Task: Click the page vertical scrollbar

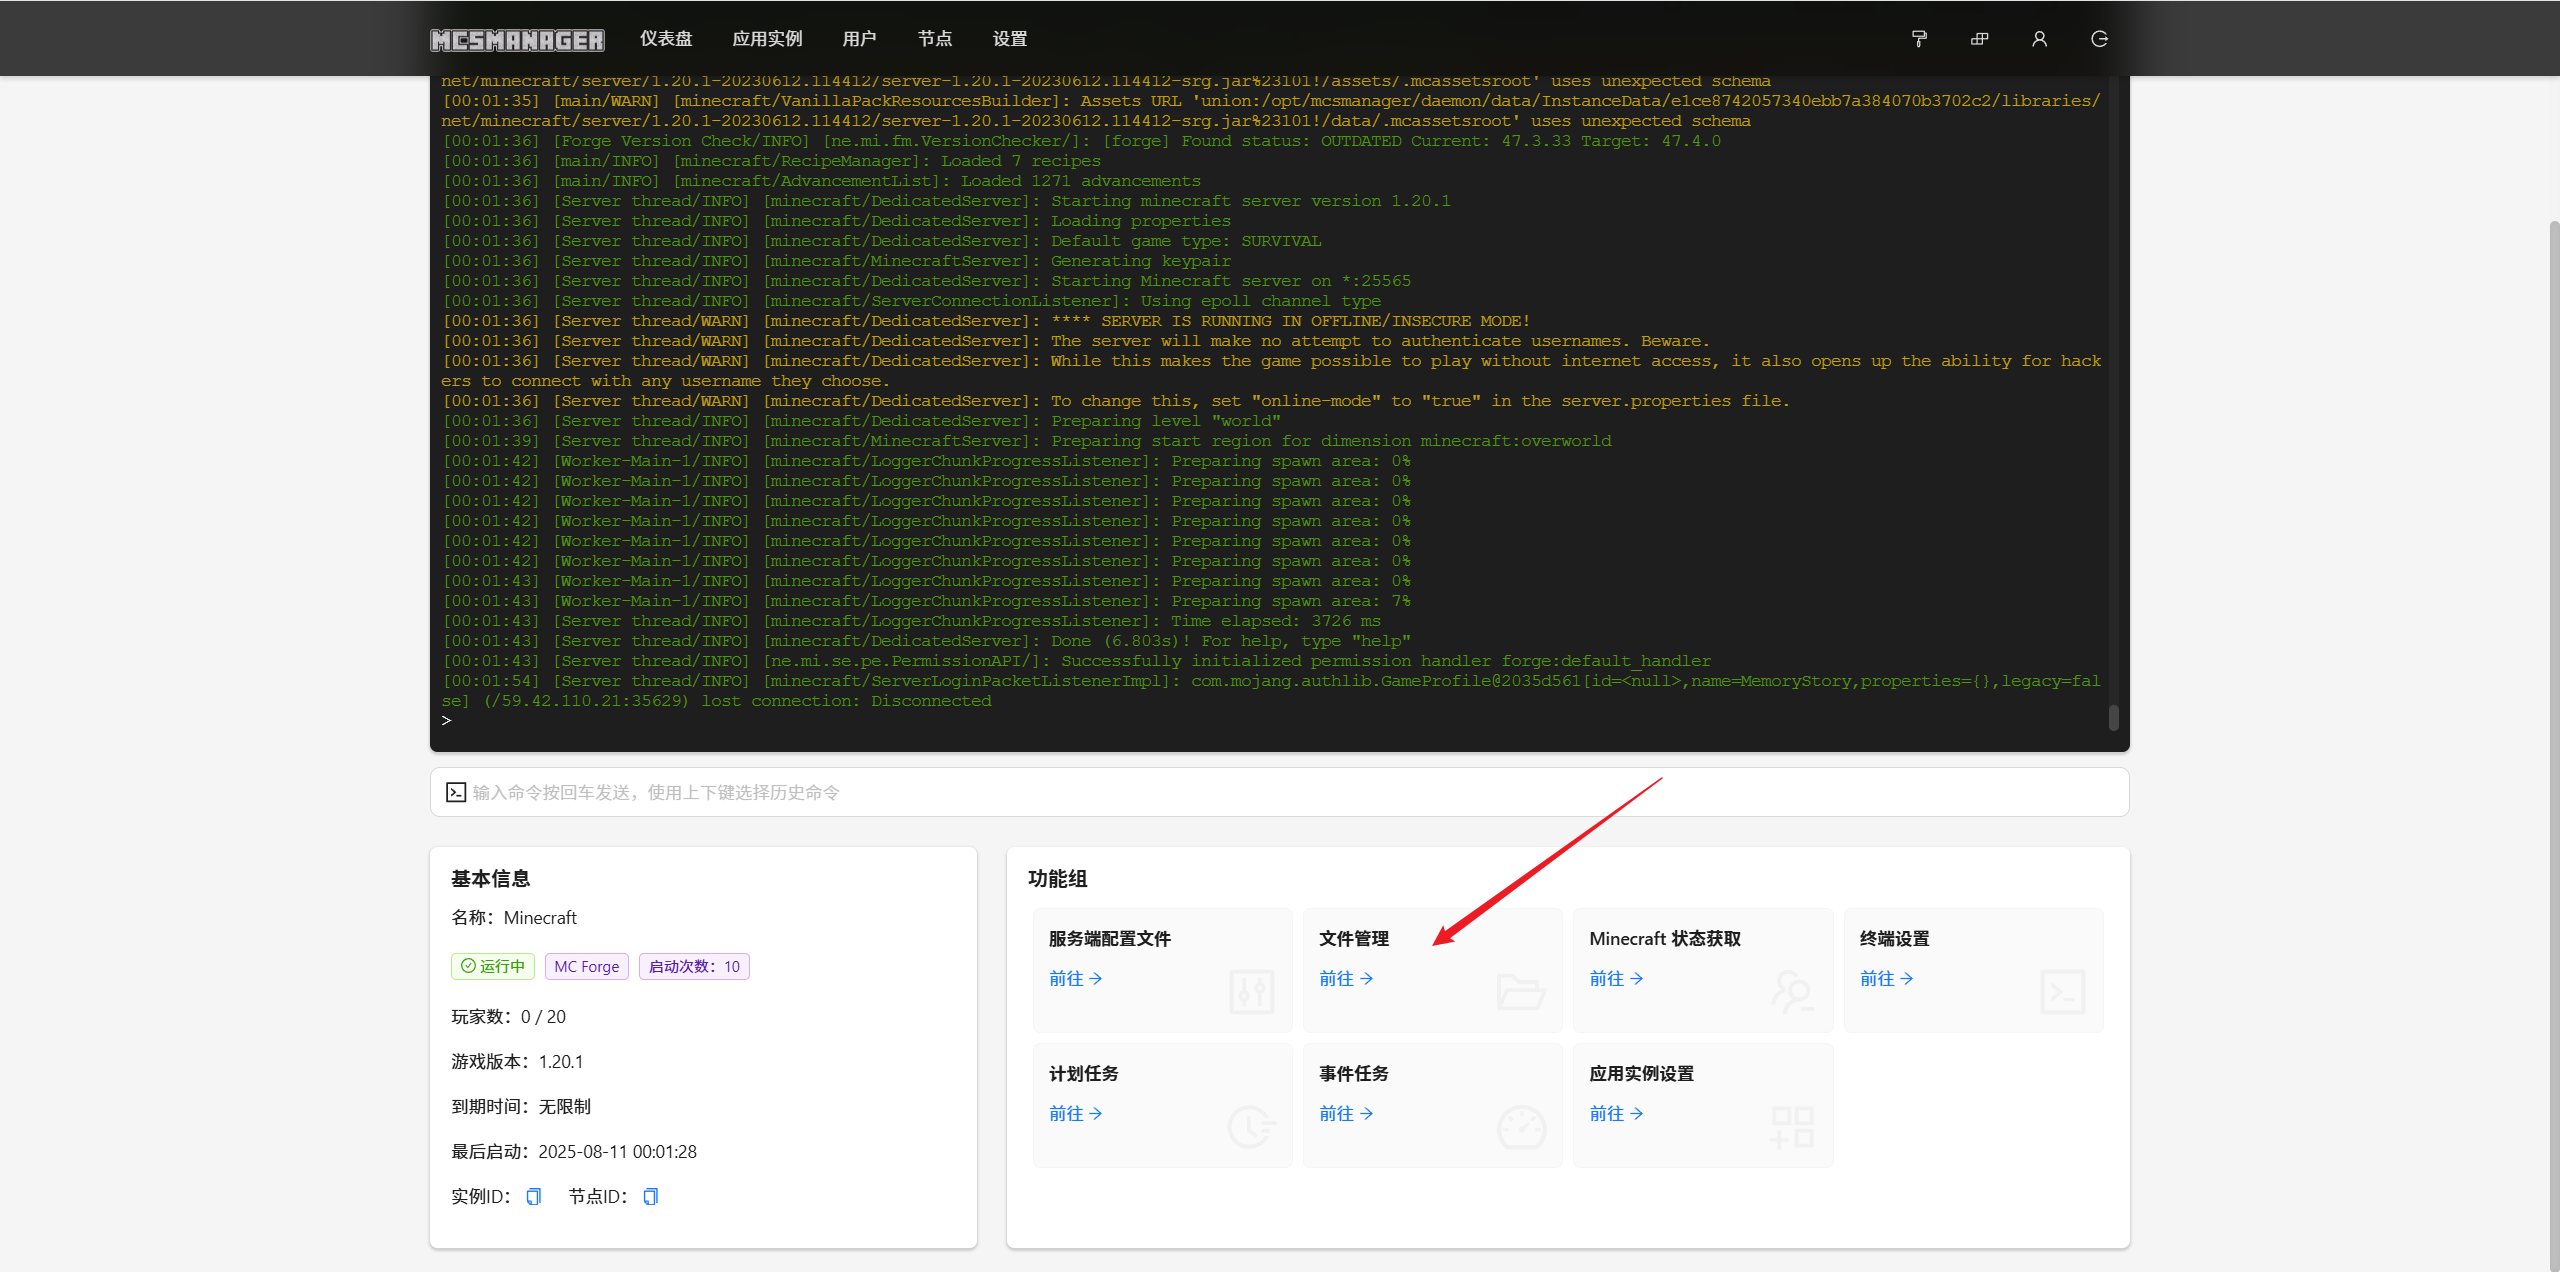Action: pos(2553,745)
